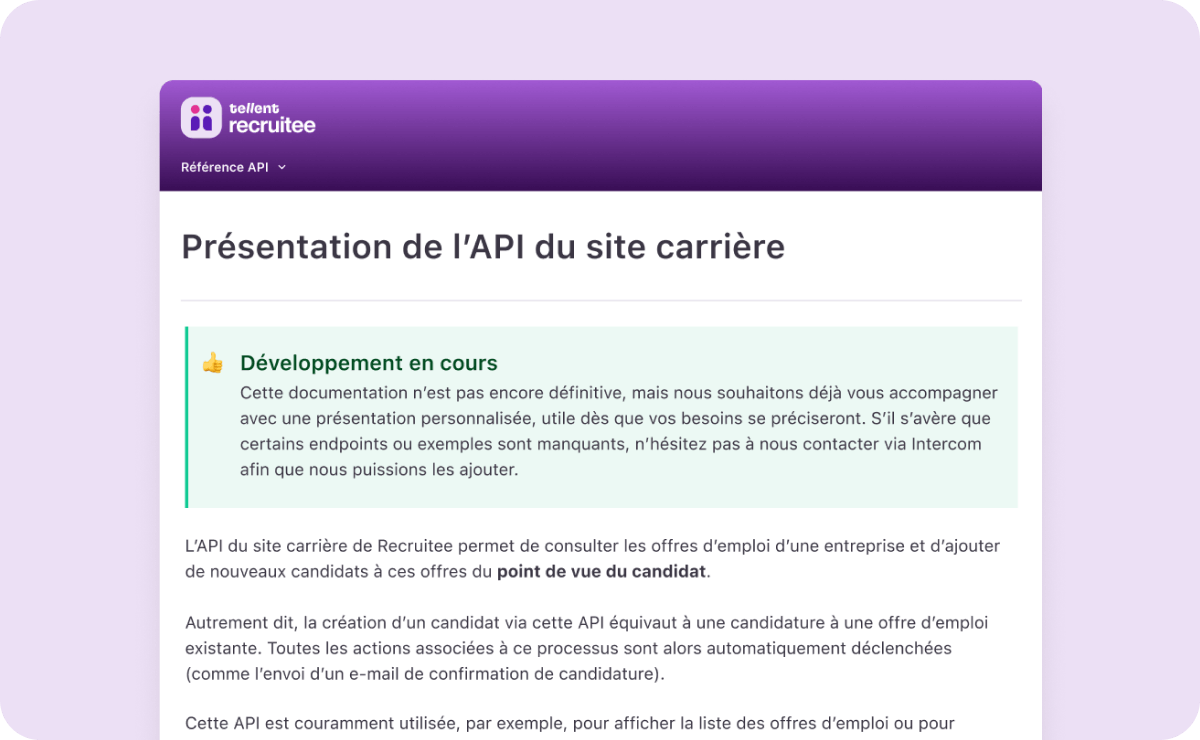Click the paragraph starting with Autrement dit
The height and width of the screenshot is (740, 1200).
pos(586,647)
